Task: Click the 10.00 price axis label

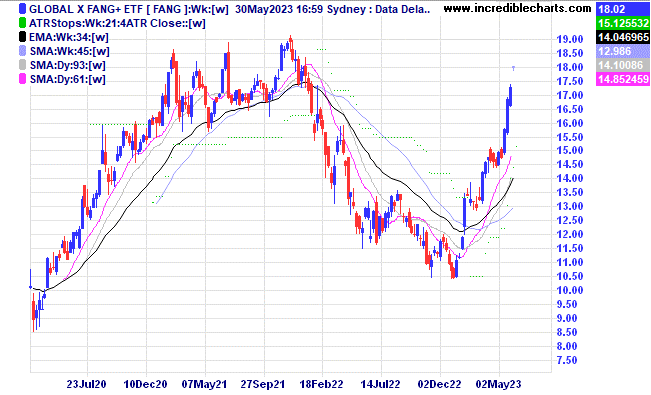Action: 570,290
